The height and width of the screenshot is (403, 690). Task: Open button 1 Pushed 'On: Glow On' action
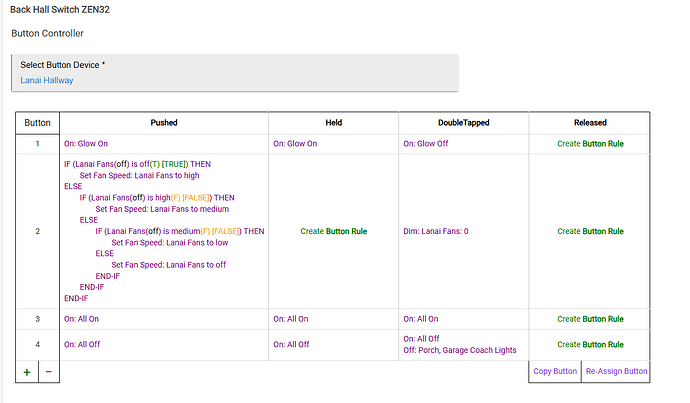click(86, 144)
